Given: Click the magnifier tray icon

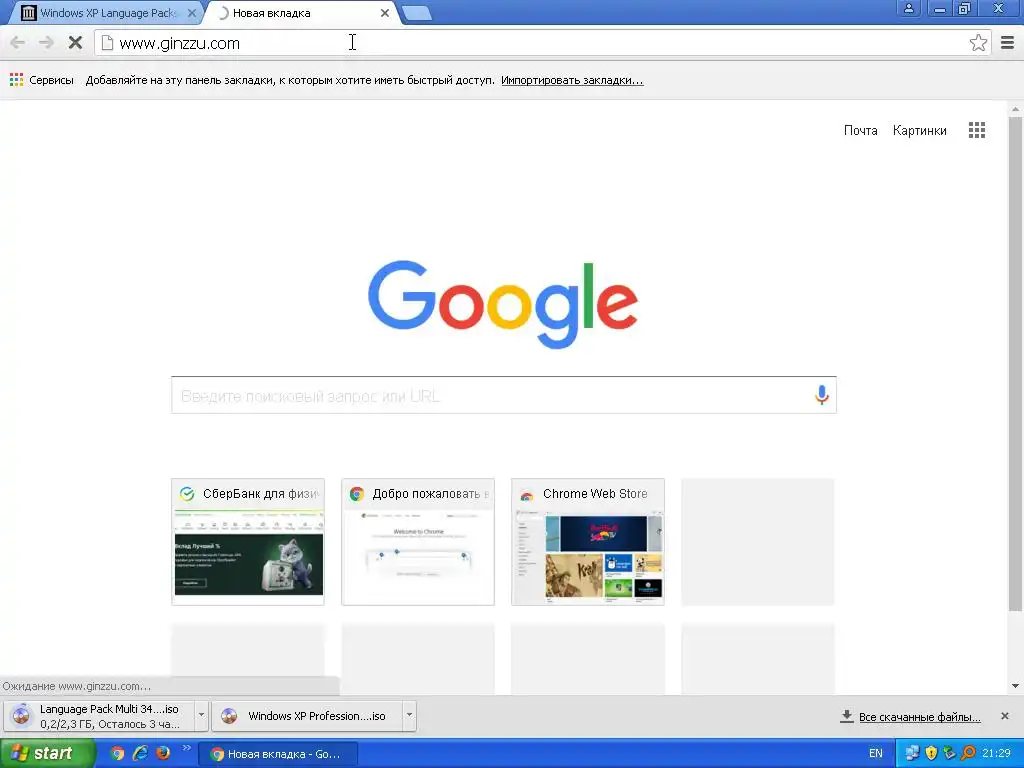Looking at the screenshot, I should pyautogui.click(x=968, y=753).
